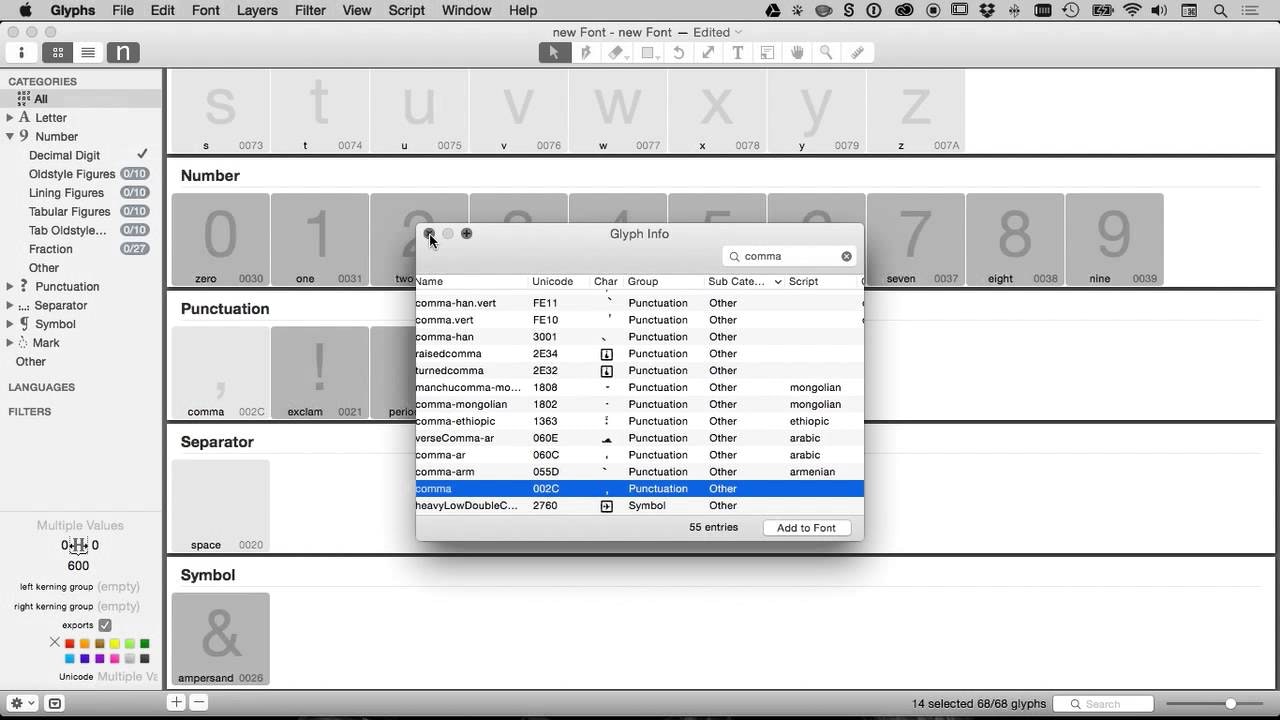The width and height of the screenshot is (1280, 720).
Task: Switch to list view mode
Action: [x=88, y=53]
